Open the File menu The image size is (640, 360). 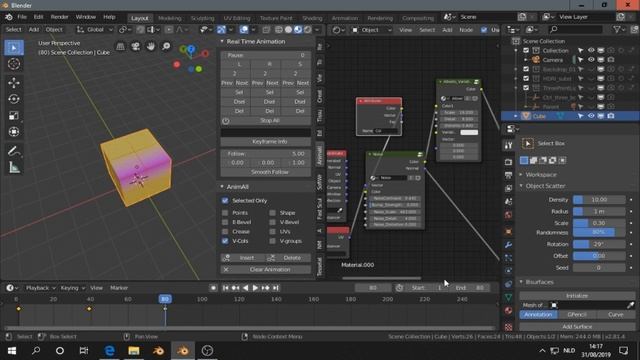point(22,17)
